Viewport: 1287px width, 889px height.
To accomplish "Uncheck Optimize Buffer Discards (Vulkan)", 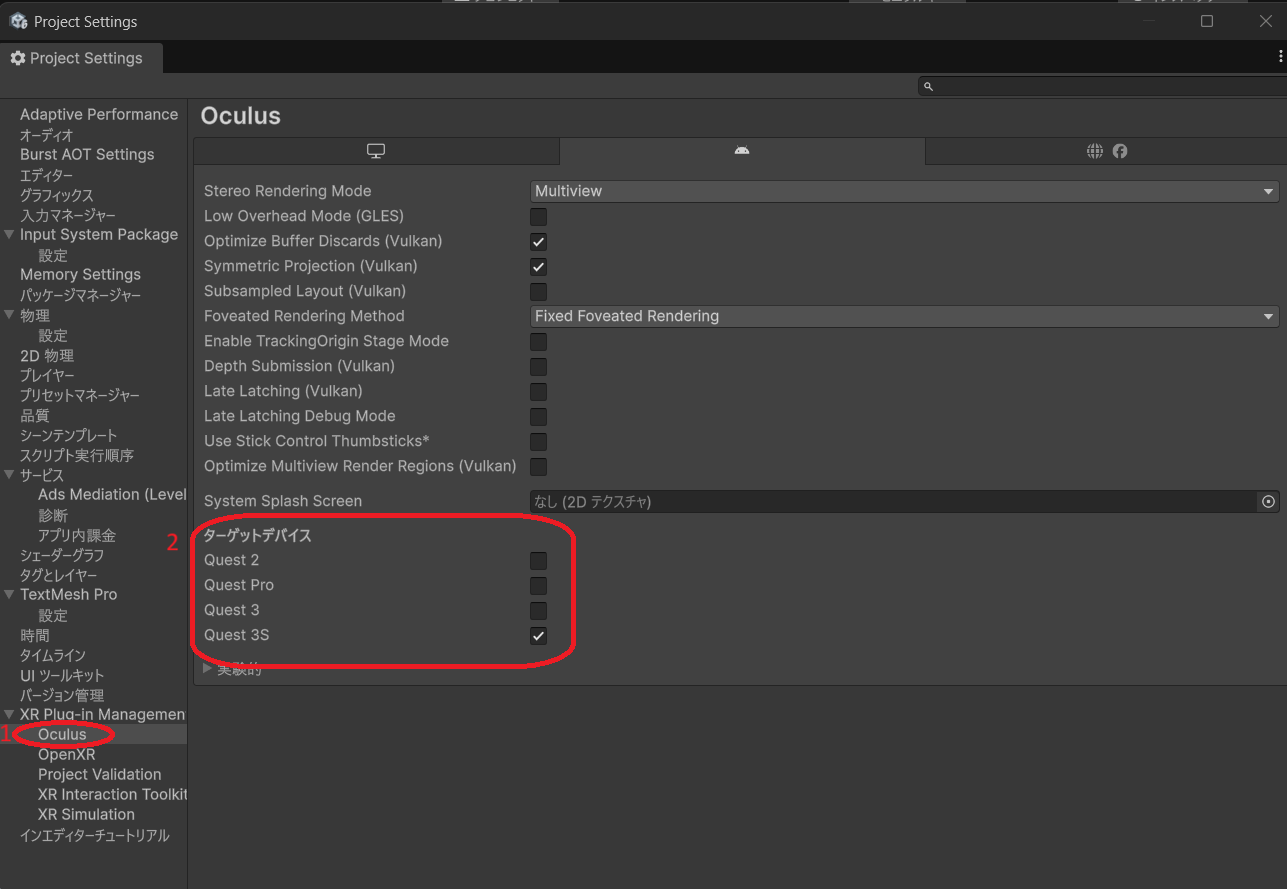I will (538, 241).
